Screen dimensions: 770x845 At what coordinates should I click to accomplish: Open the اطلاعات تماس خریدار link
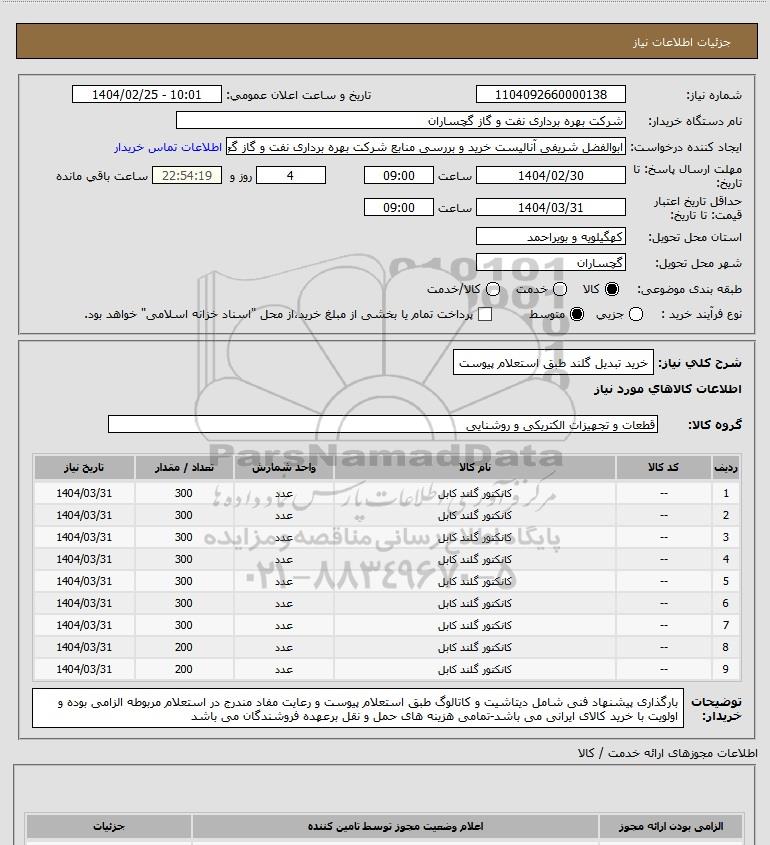[168, 147]
